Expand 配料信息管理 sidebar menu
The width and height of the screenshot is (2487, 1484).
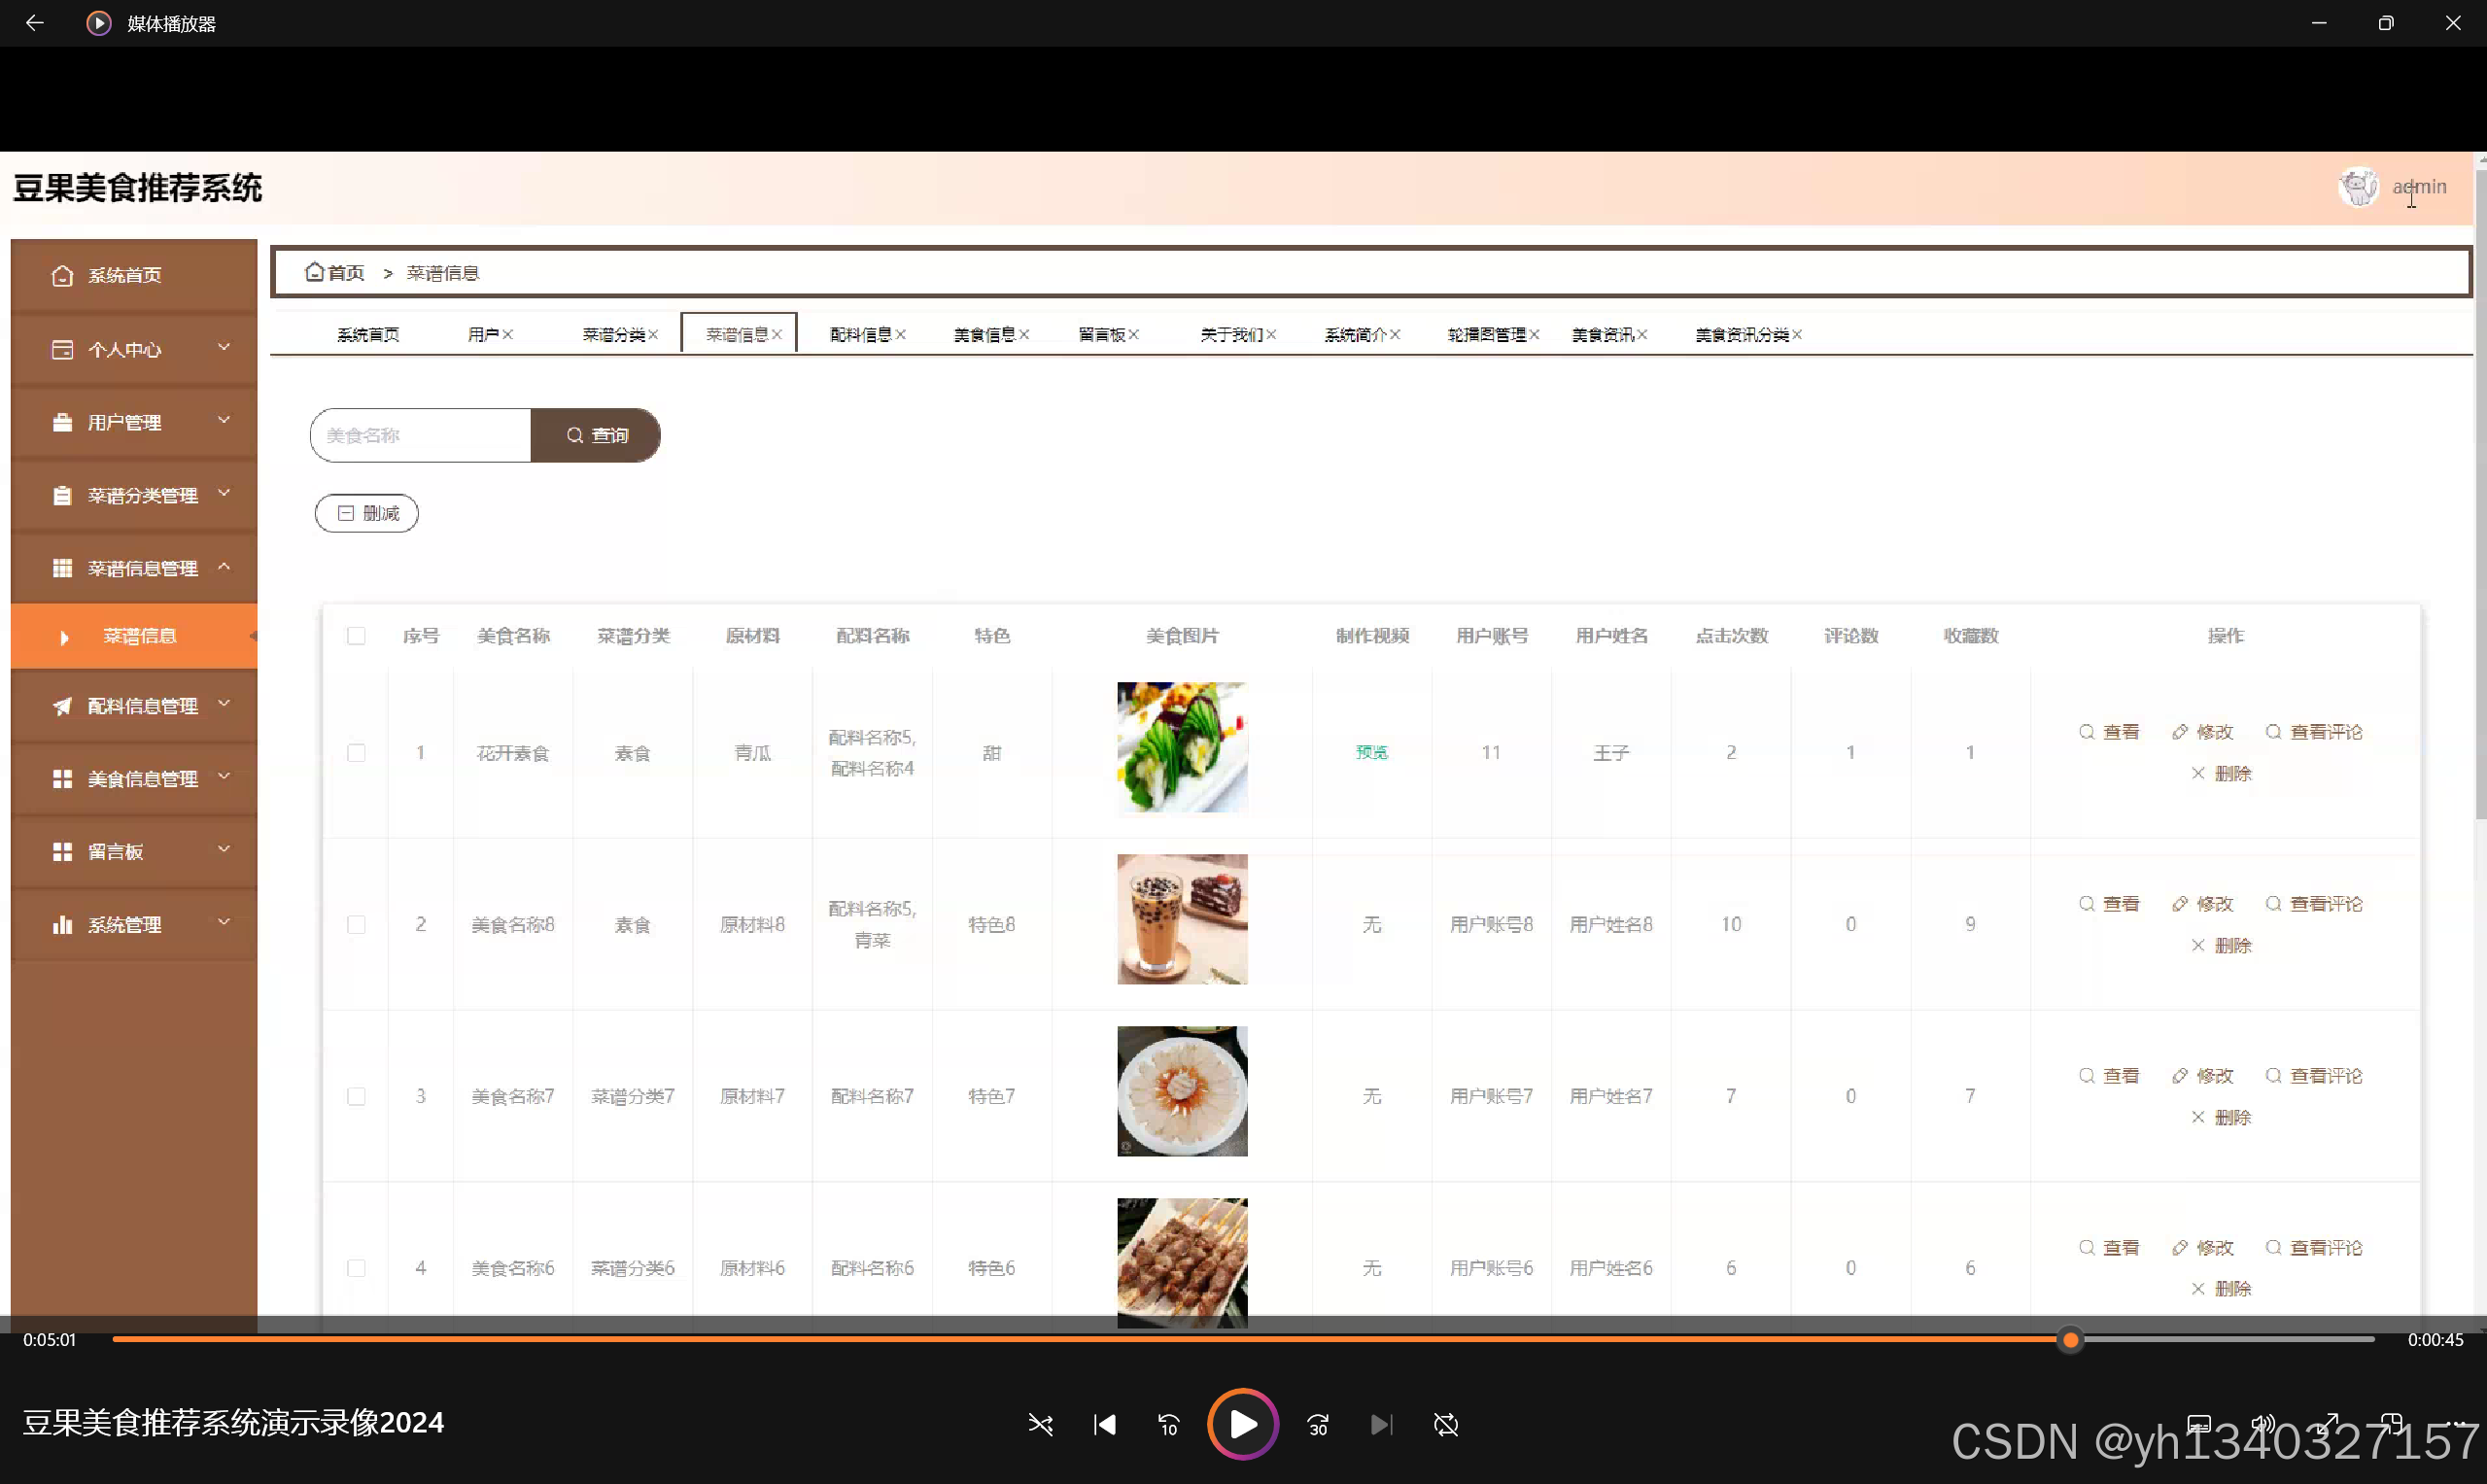pyautogui.click(x=134, y=706)
